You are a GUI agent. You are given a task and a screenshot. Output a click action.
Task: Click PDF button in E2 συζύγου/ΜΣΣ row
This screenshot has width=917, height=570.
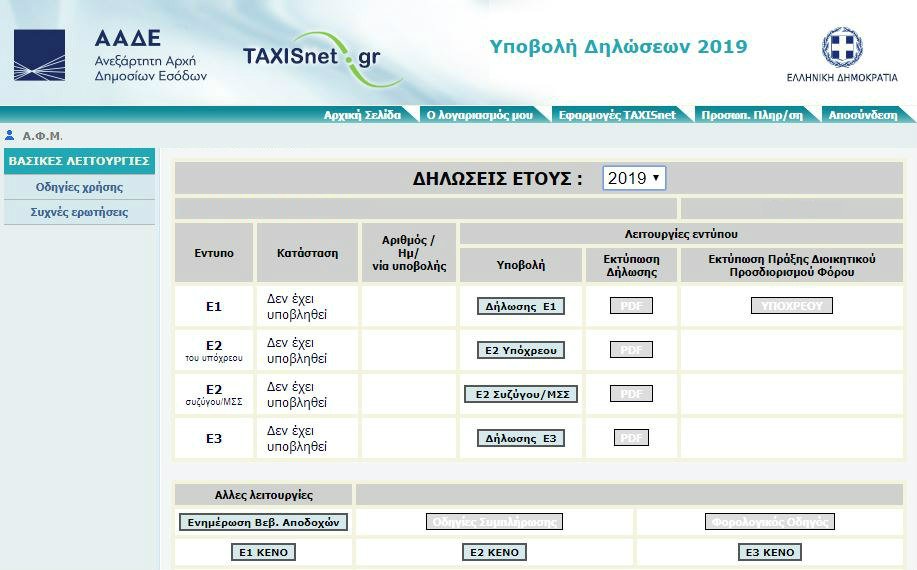631,393
